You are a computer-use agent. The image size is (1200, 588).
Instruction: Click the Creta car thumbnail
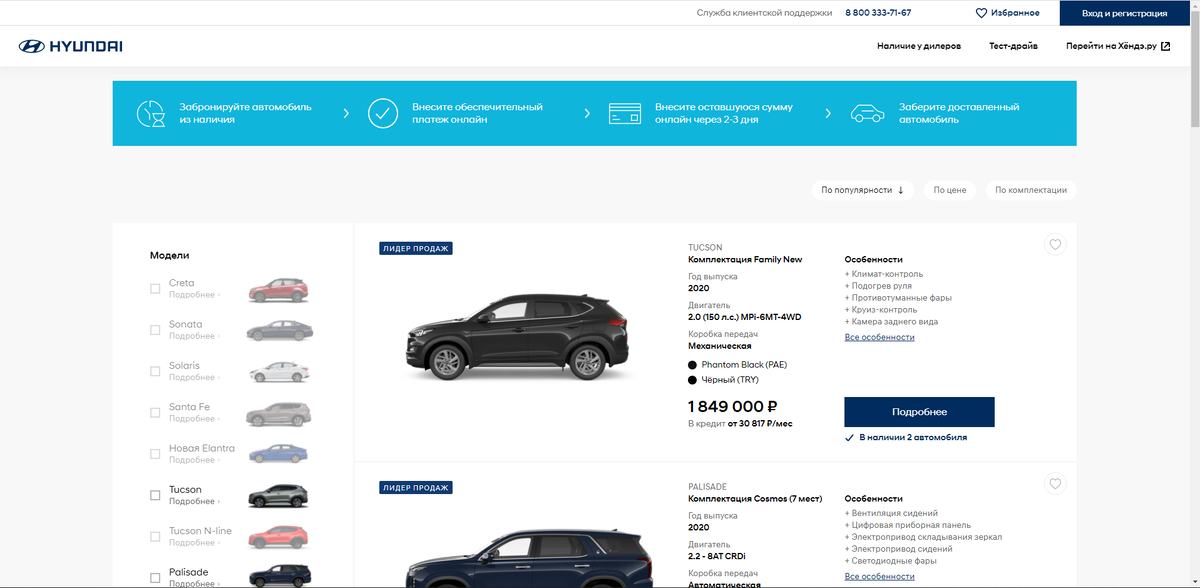(x=279, y=289)
